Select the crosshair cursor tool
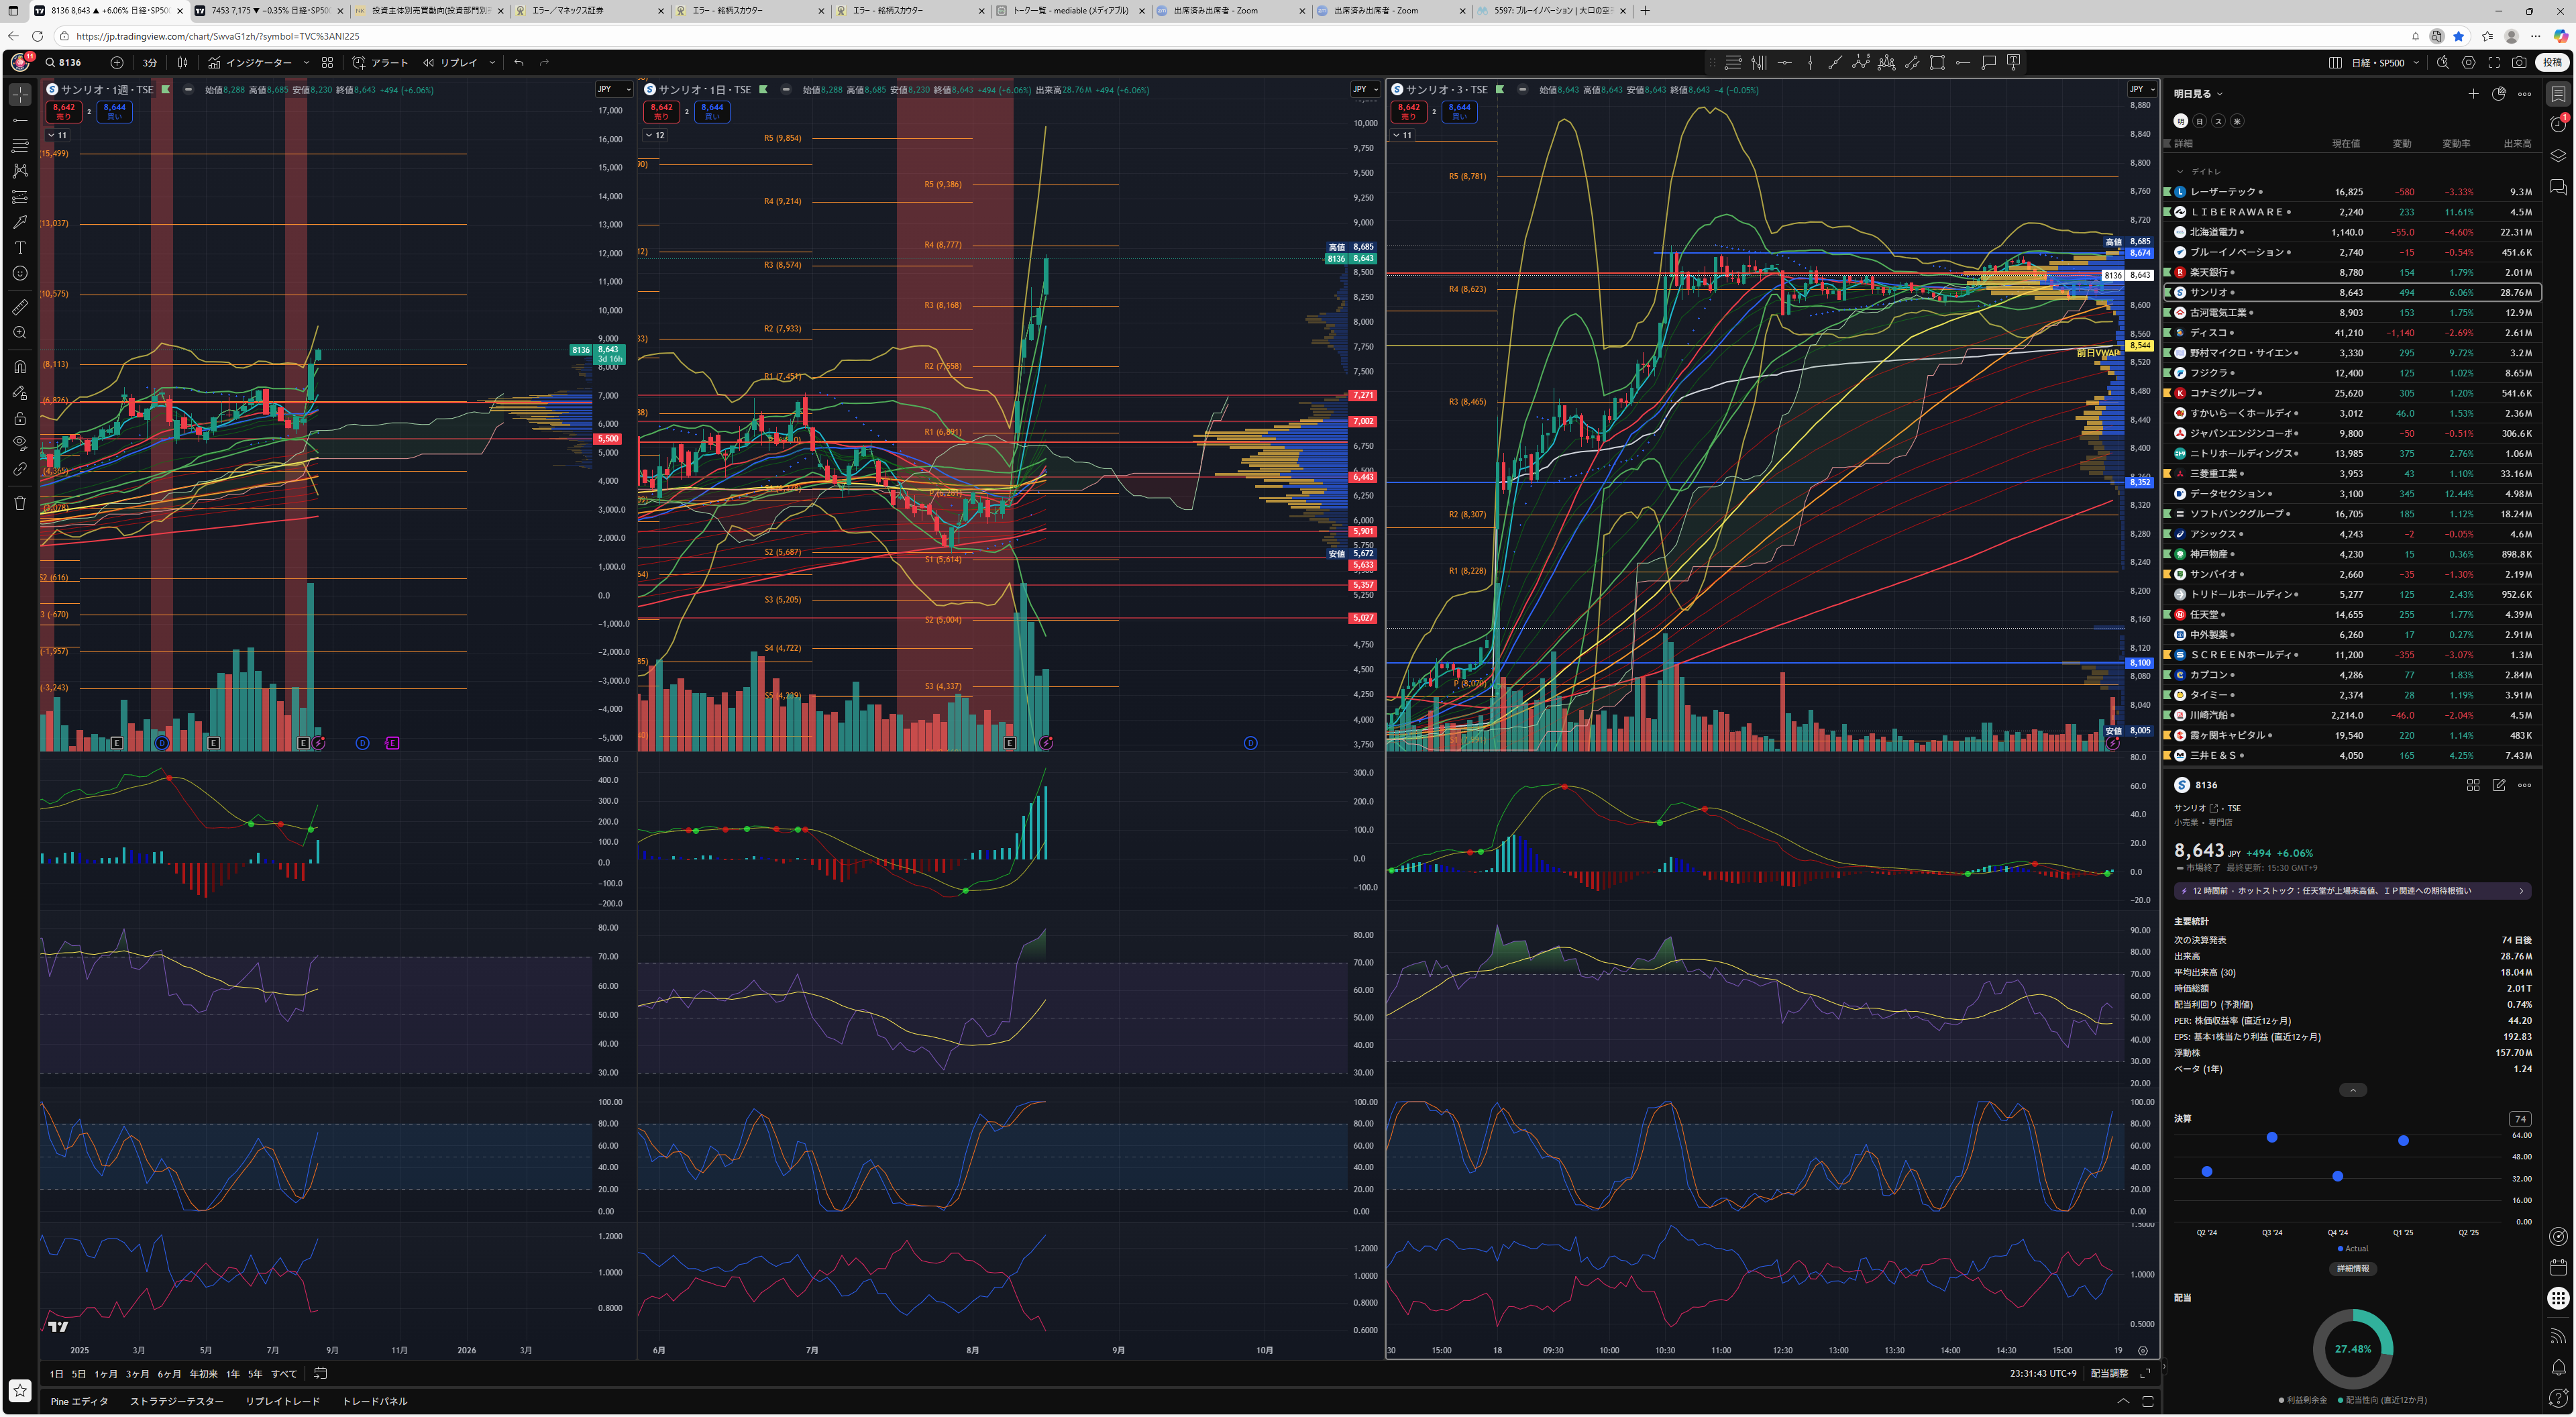Screen dimensions: 2576x1417 coord(20,95)
